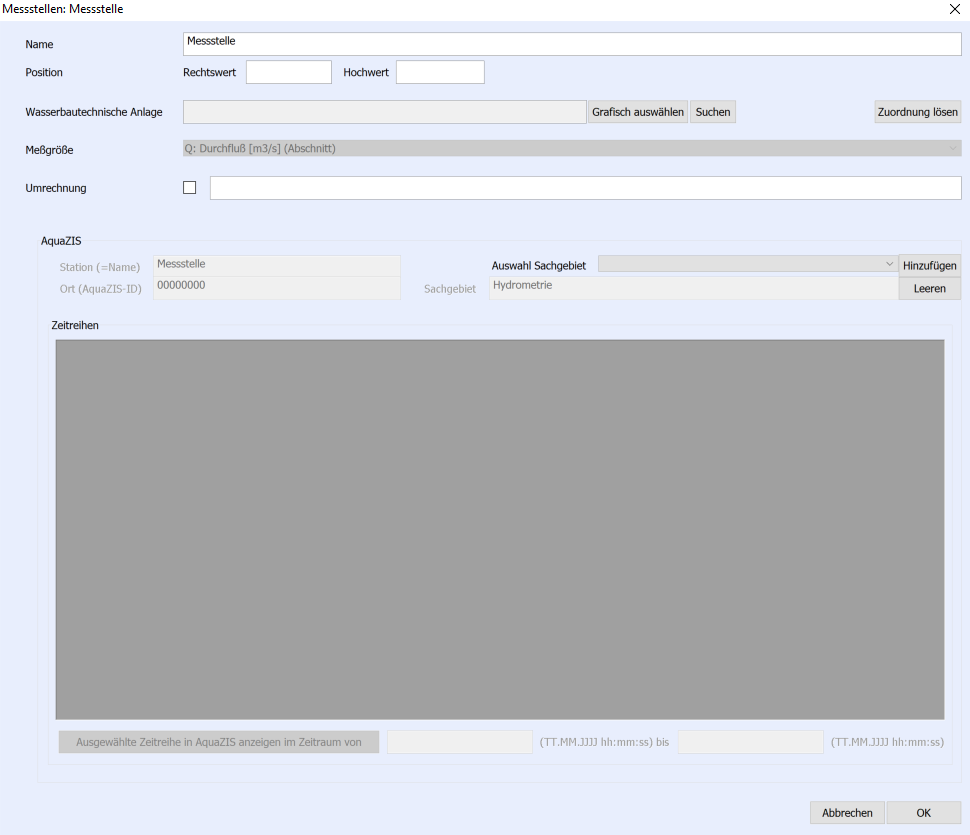The width and height of the screenshot is (970, 835).
Task: Expand the Auswahl Sachgebiet dropdown
Action: click(x=747, y=264)
